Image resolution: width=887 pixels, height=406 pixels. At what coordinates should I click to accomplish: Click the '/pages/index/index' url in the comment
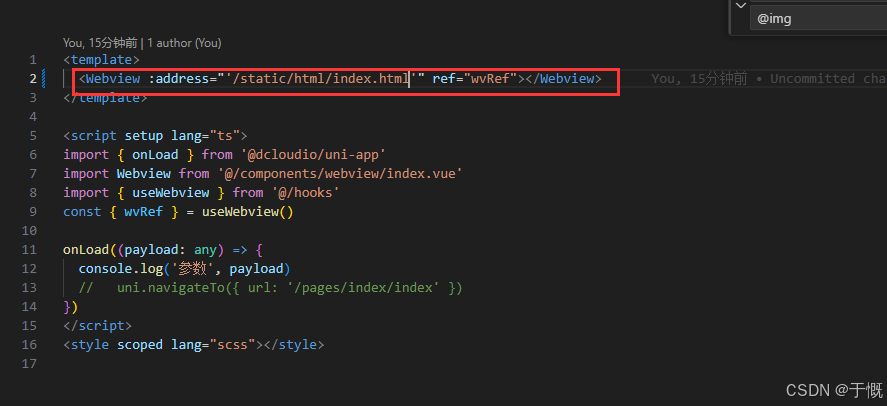pos(363,288)
